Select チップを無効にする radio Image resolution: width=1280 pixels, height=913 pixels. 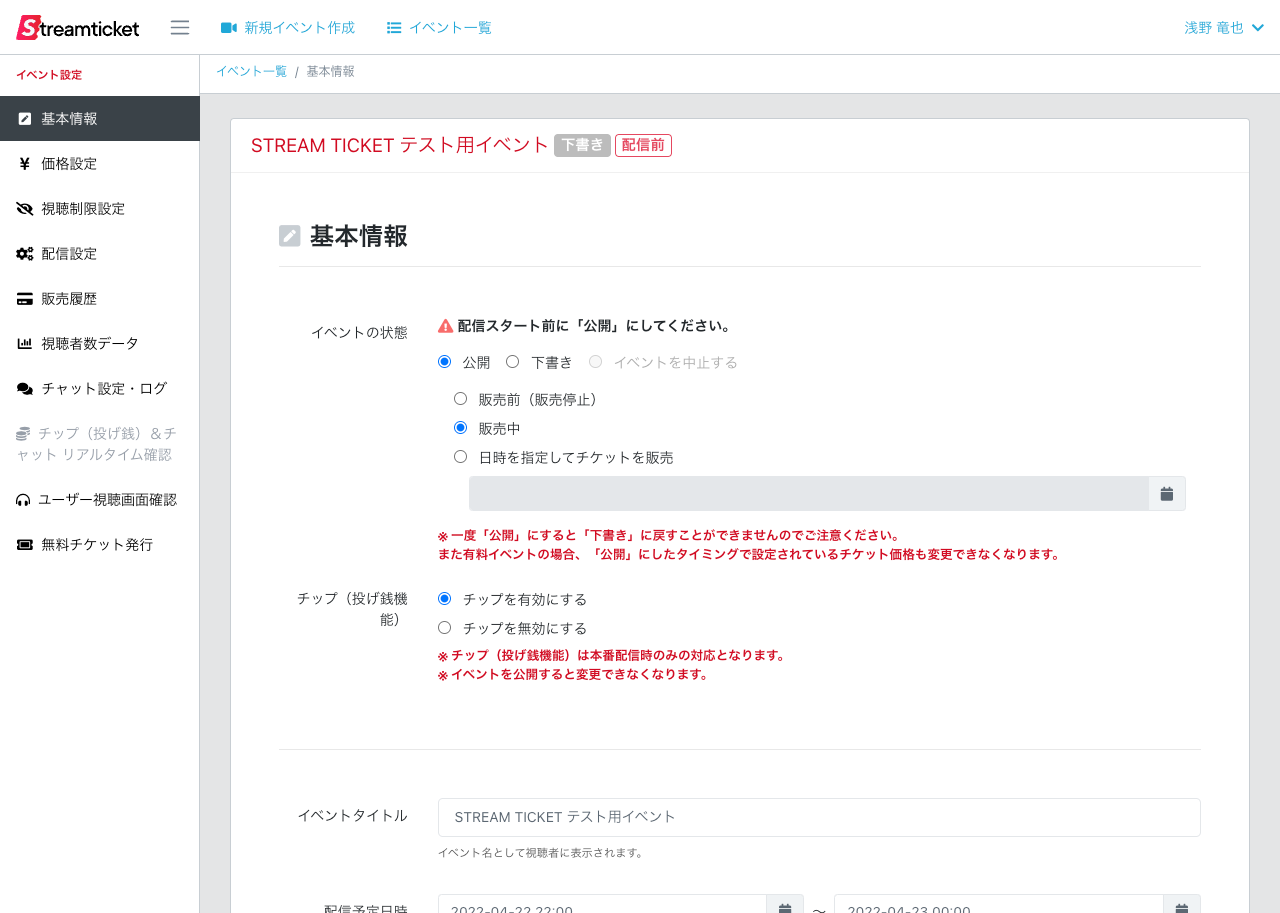pyautogui.click(x=444, y=628)
